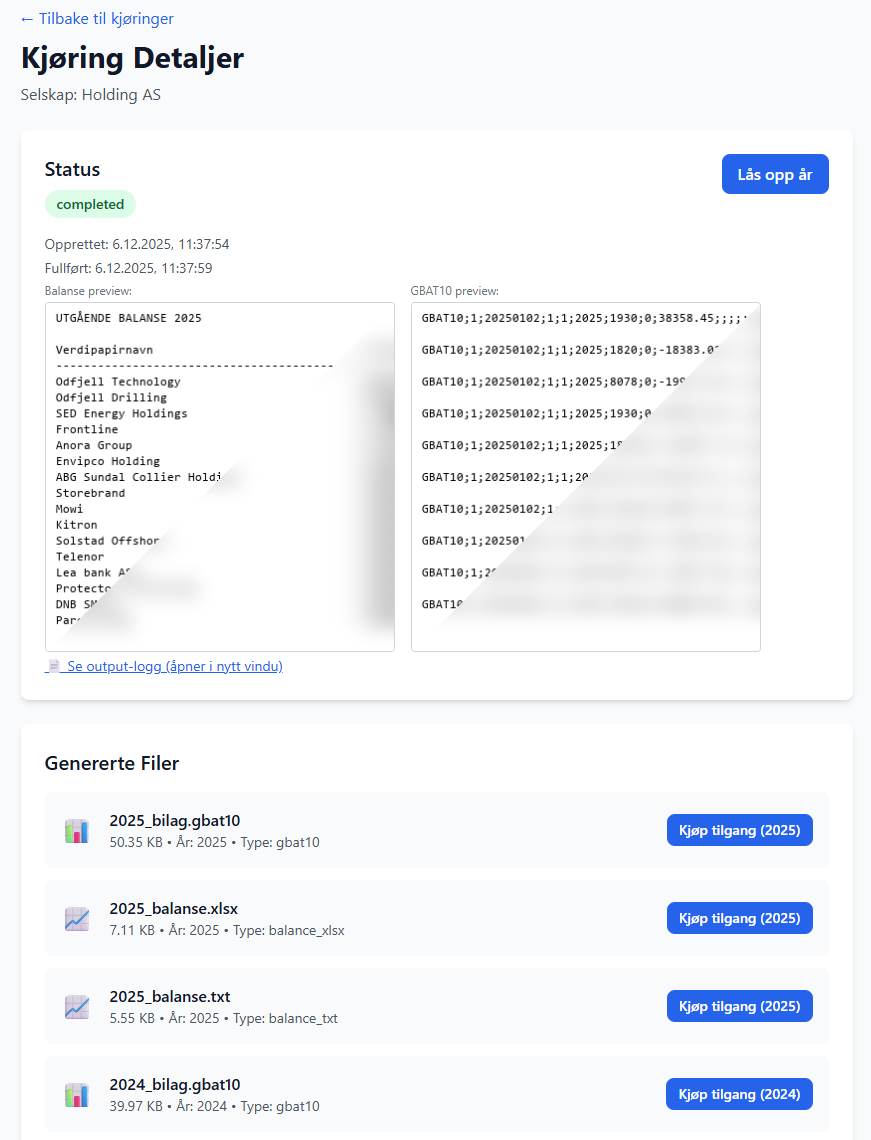Buy access for 2025_bilag.gbat10 file
The width and height of the screenshot is (871, 1140).
click(739, 830)
